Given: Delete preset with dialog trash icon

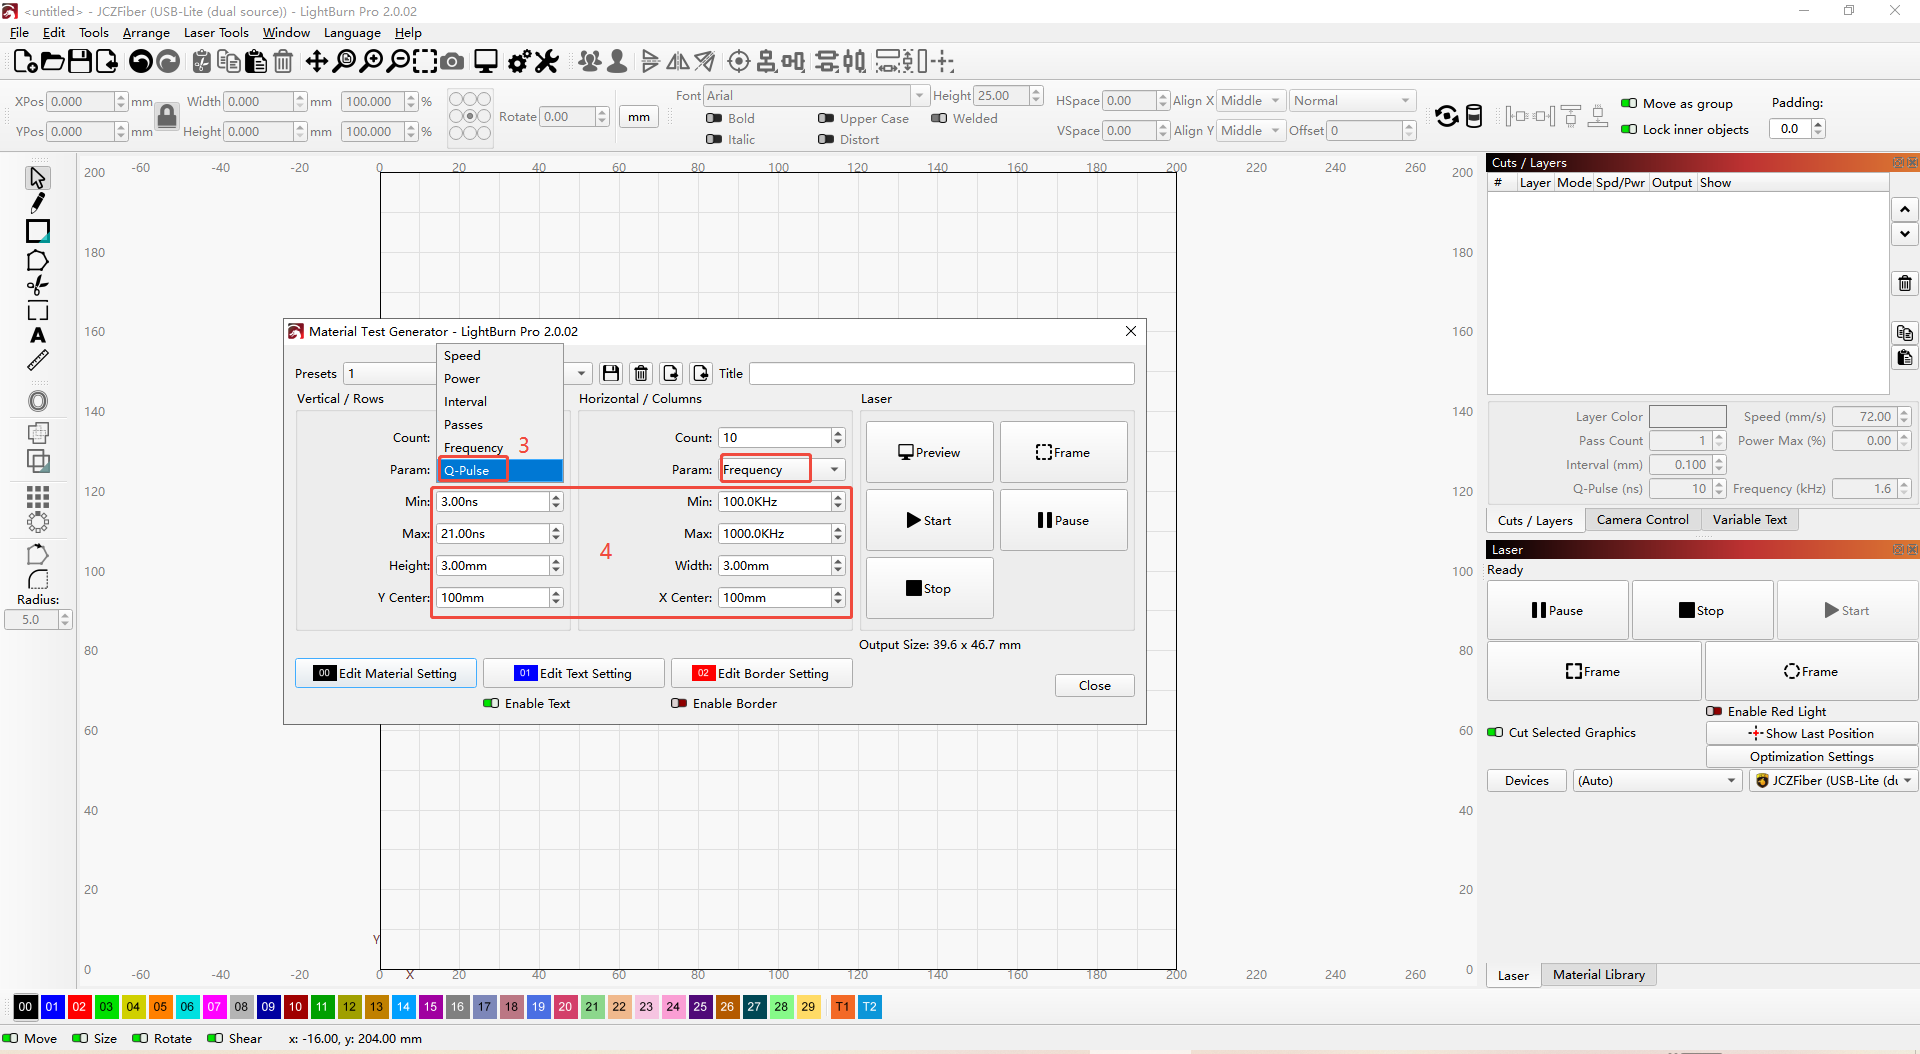Looking at the screenshot, I should click(x=641, y=373).
